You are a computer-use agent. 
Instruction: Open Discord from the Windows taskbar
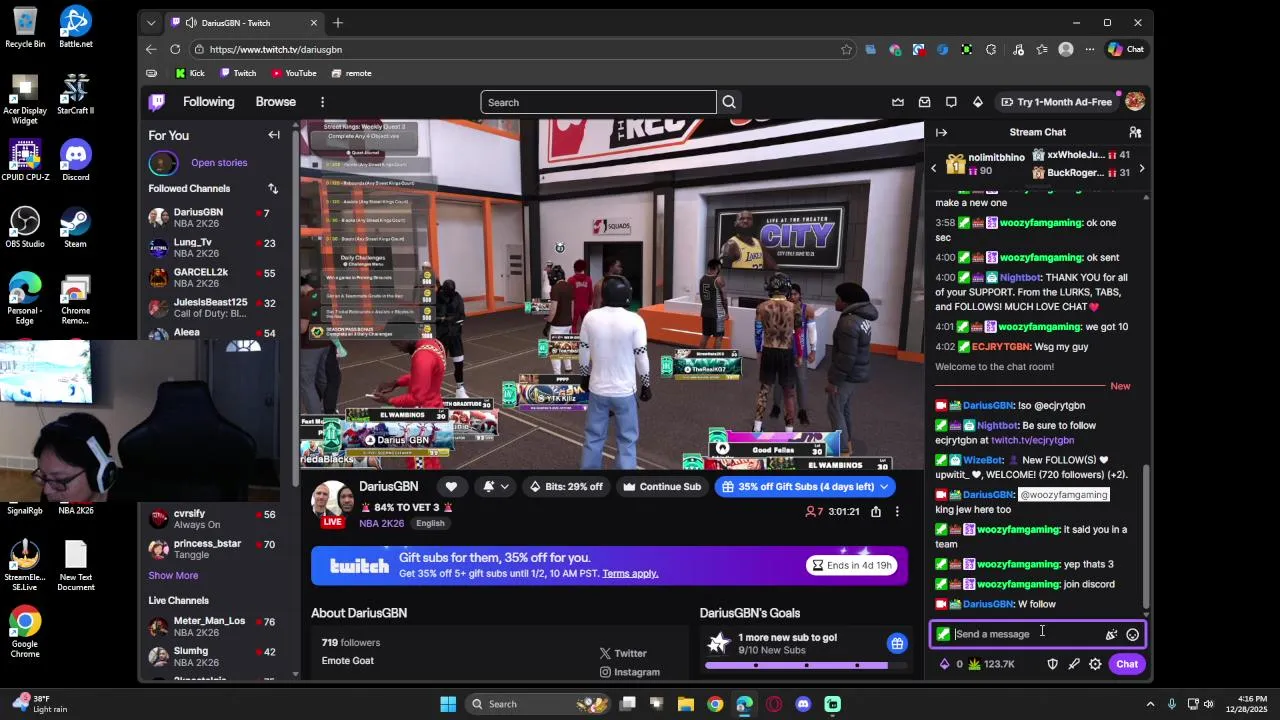[803, 704]
